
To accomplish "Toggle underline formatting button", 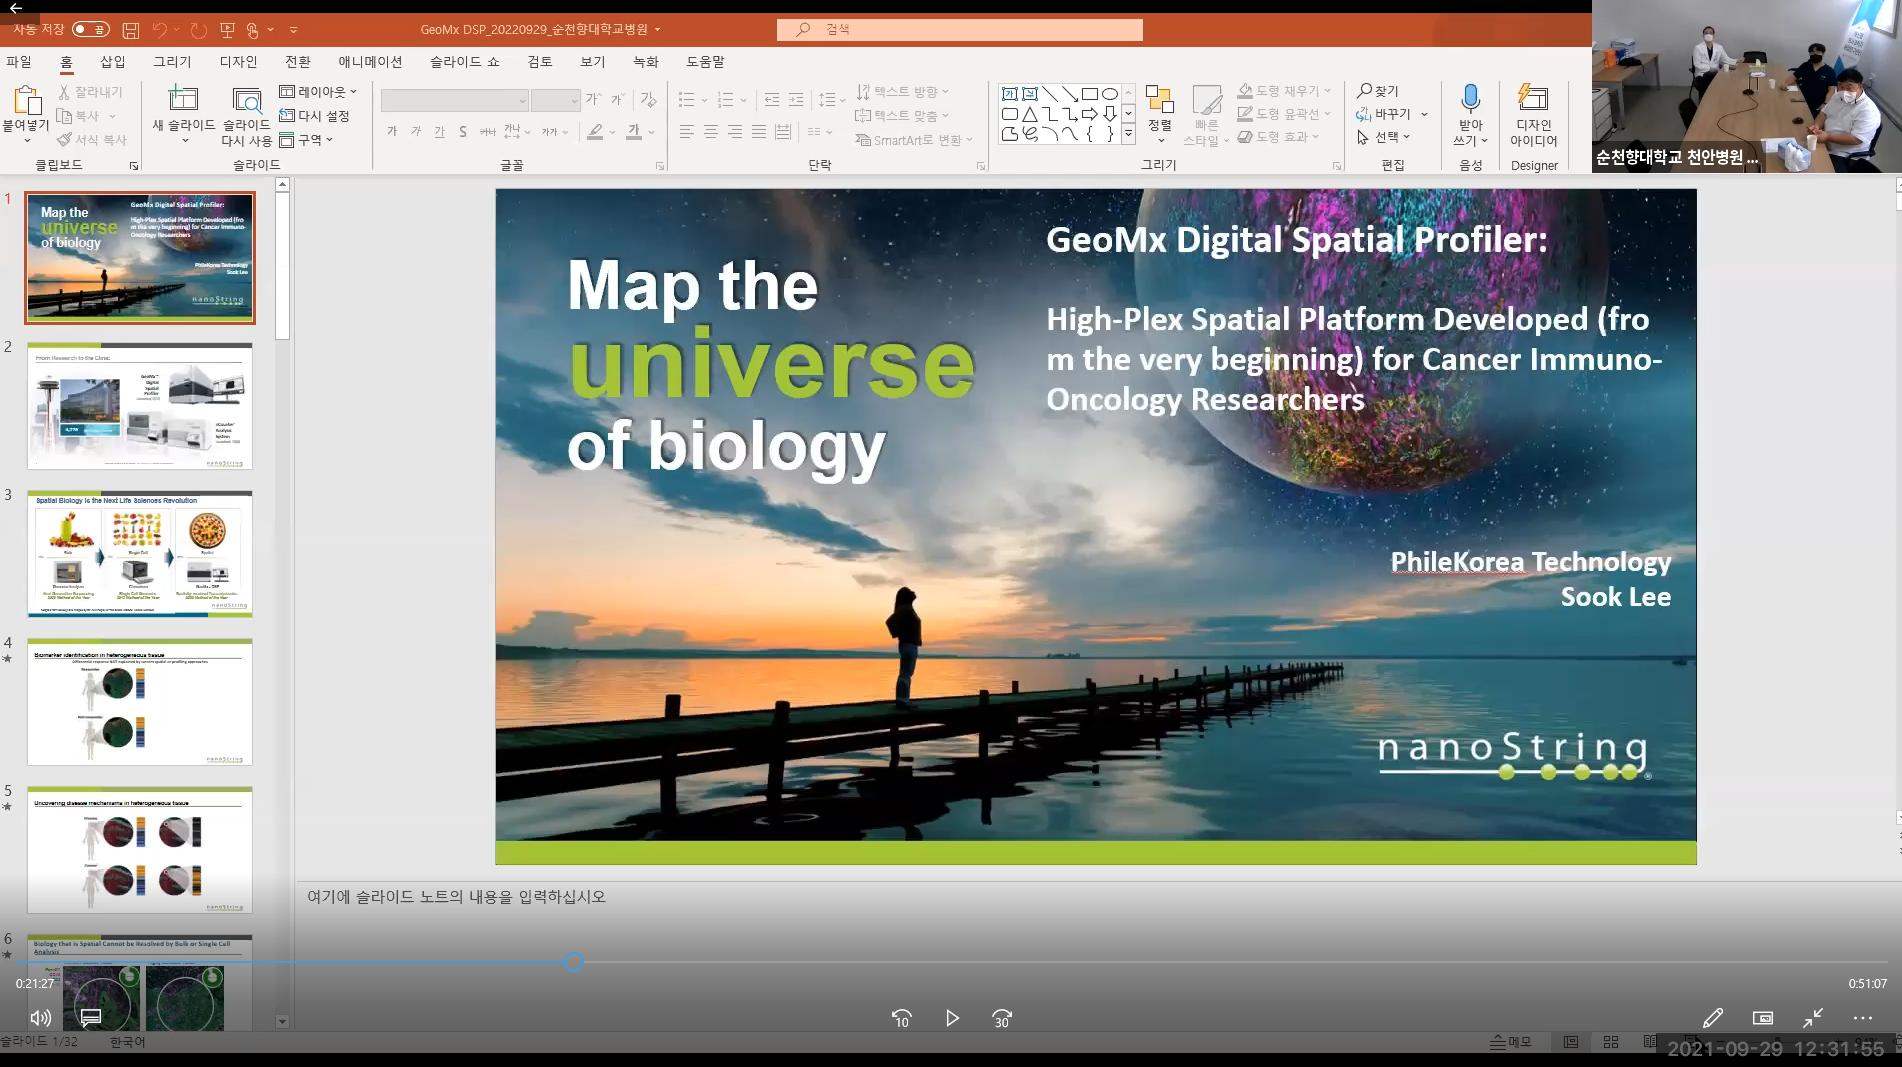I will coord(440,132).
